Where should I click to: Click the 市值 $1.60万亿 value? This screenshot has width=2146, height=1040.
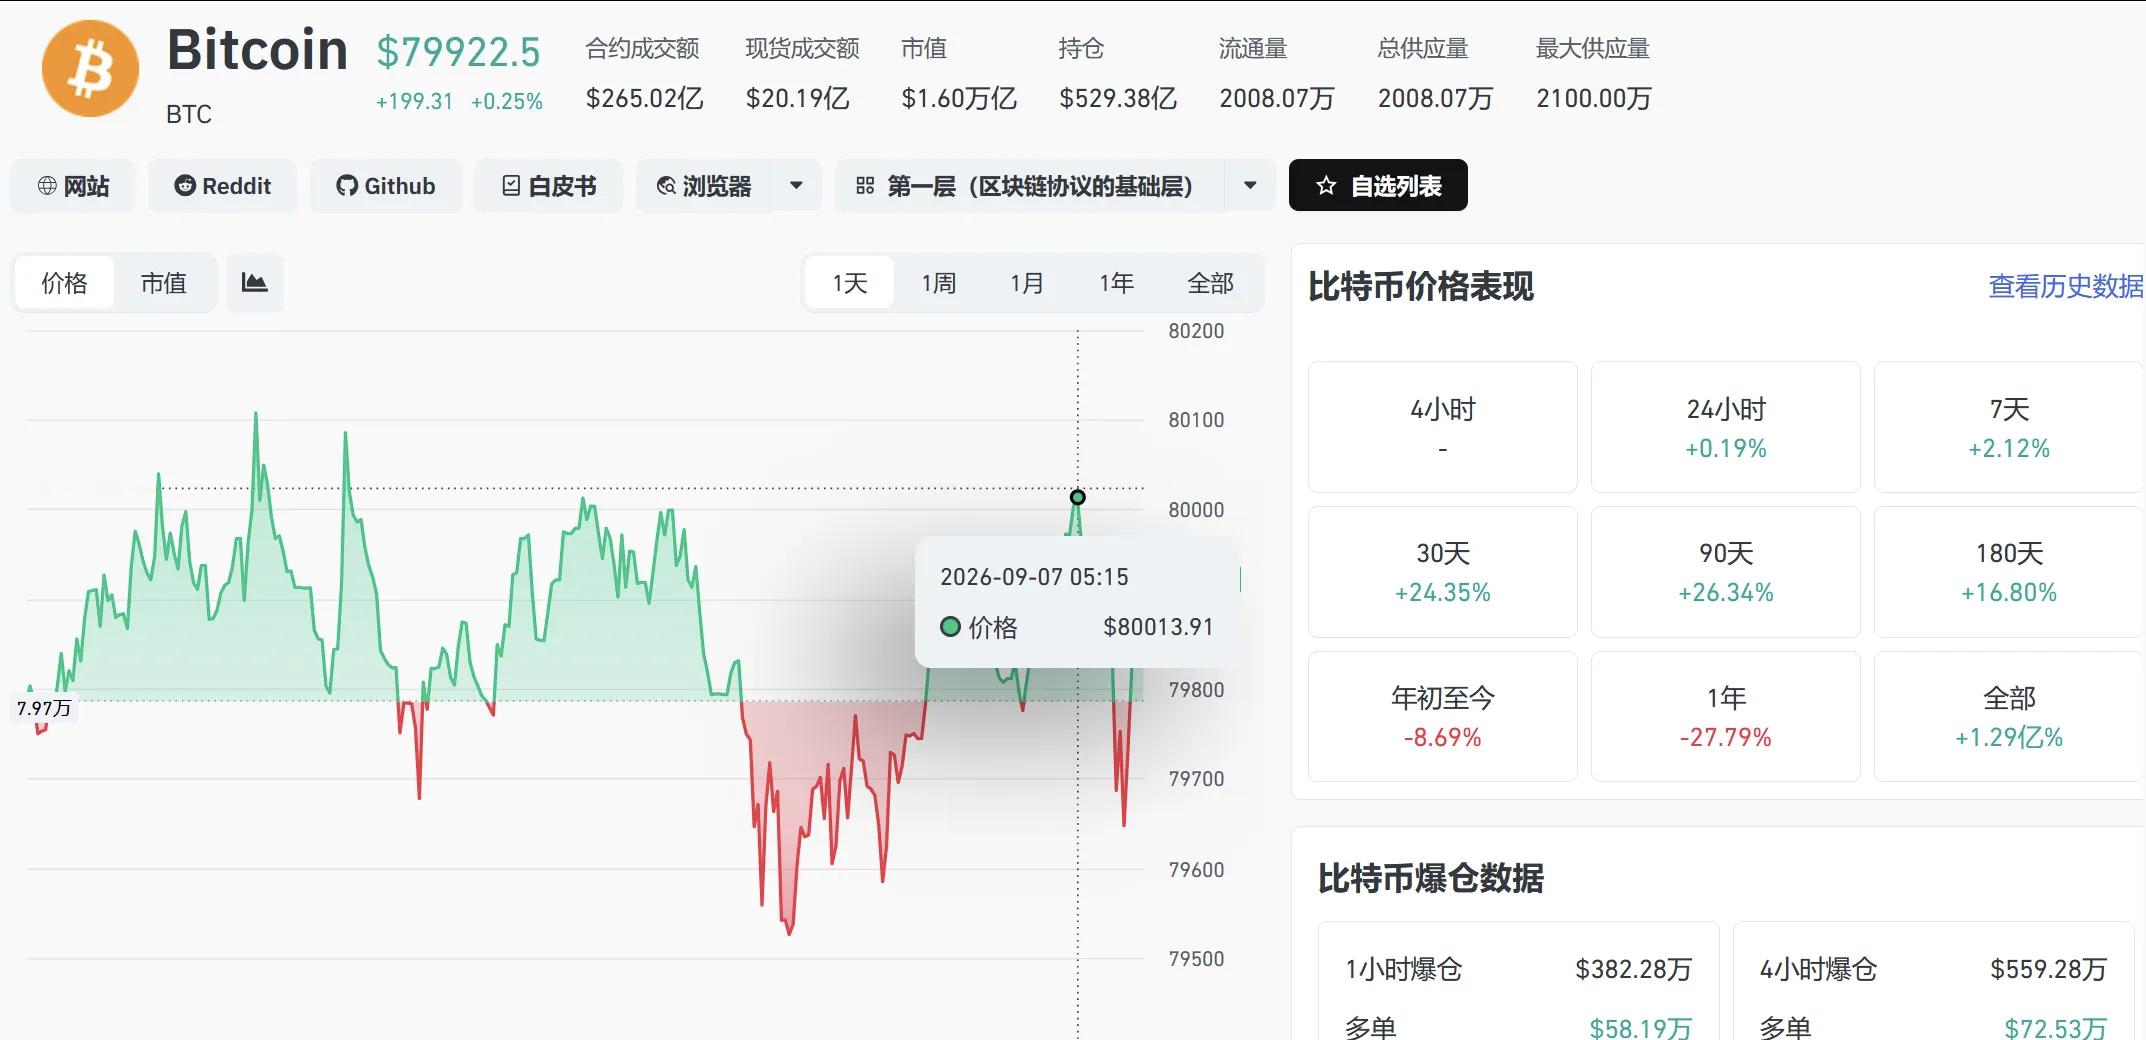pos(959,98)
